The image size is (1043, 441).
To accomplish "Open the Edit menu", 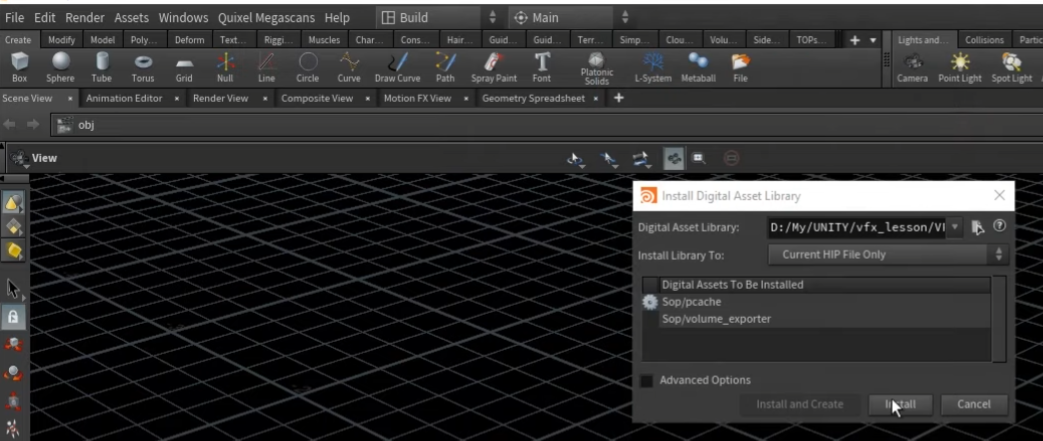I will pyautogui.click(x=45, y=18).
